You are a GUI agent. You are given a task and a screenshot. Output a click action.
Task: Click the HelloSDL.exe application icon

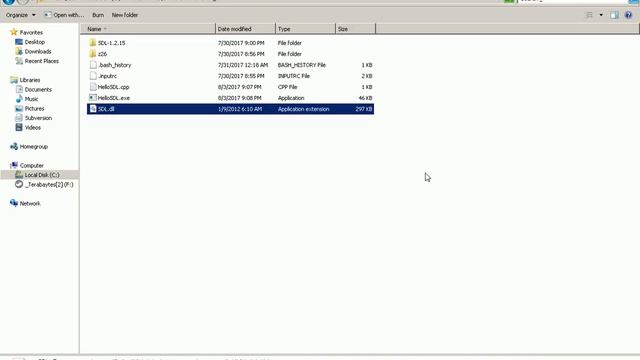[93, 98]
